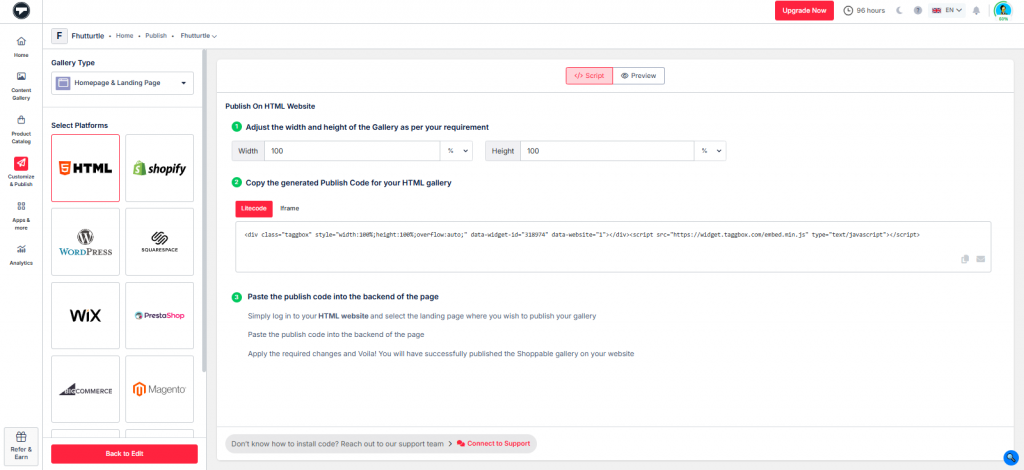Click into the Width input field

(x=352, y=150)
